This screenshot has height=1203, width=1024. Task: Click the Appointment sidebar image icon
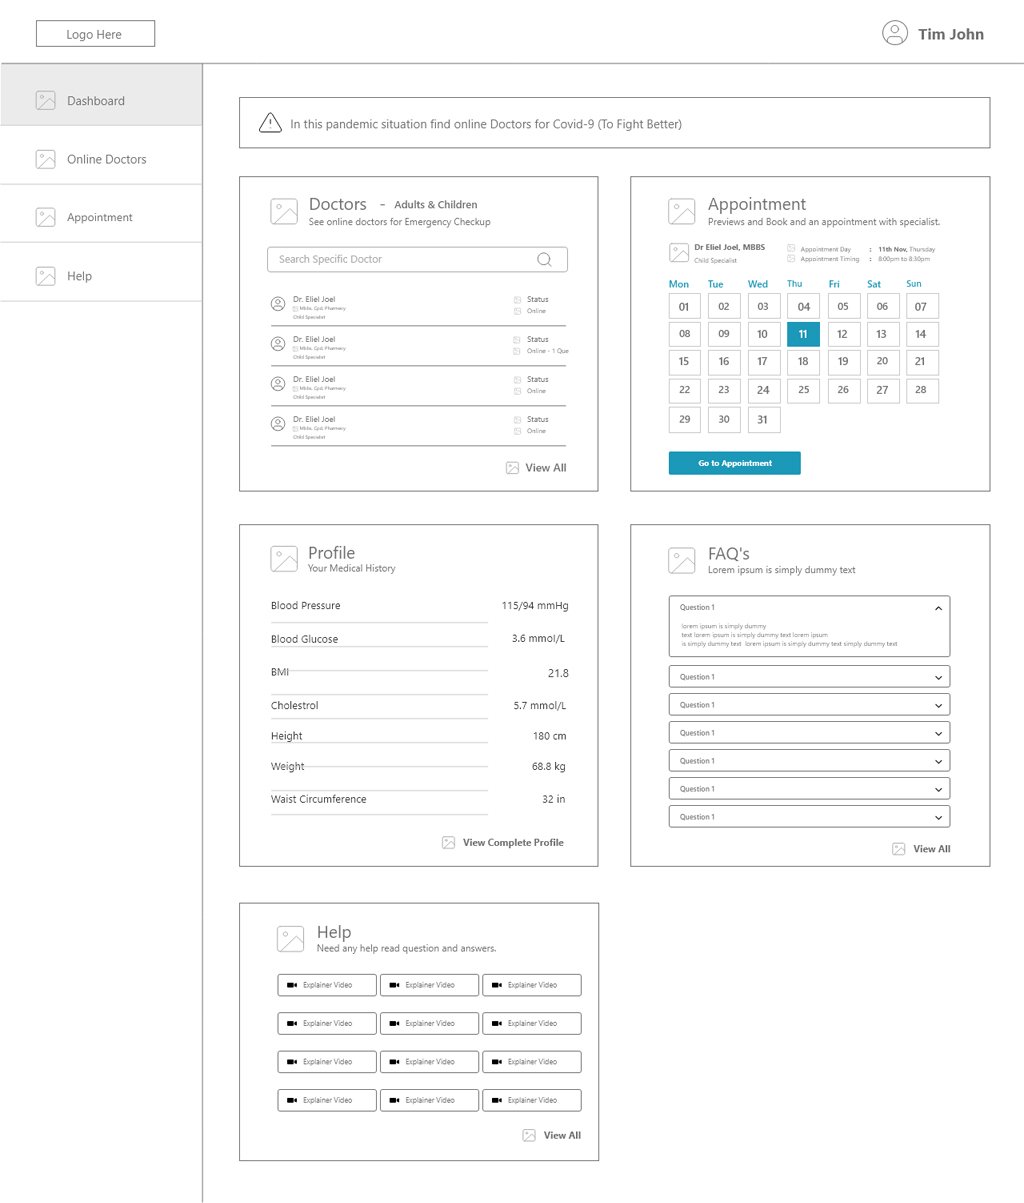[45, 217]
